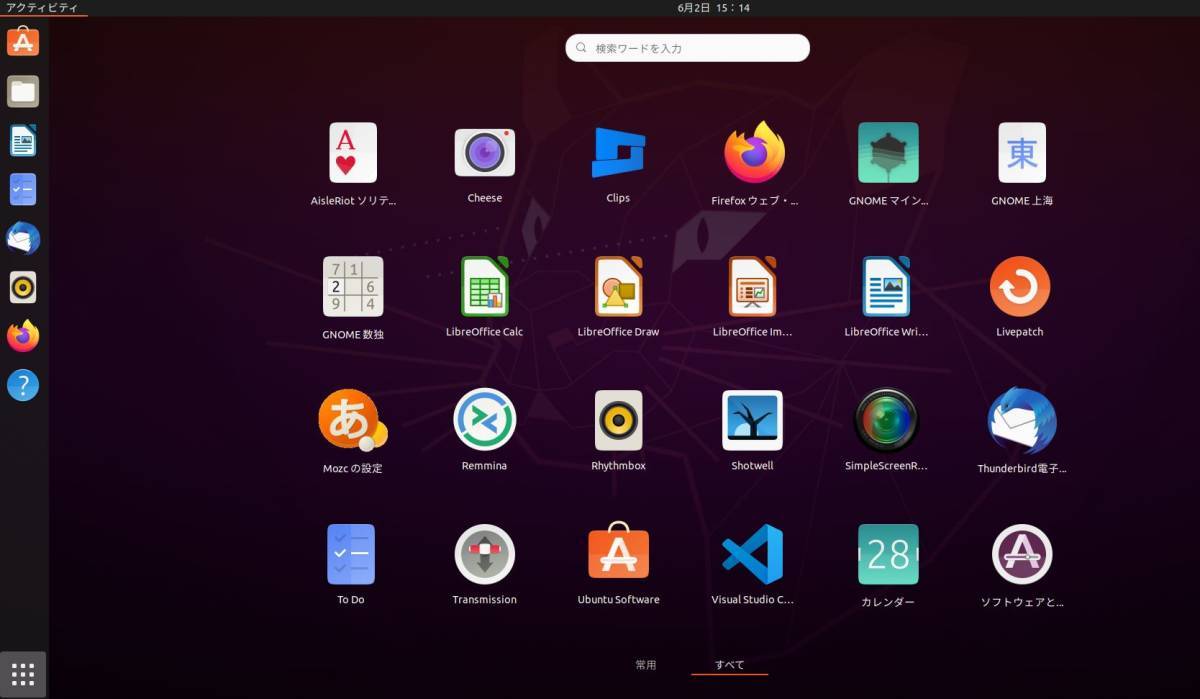Open ソフトウェアと… software updates app
The width and height of the screenshot is (1200, 699).
1022,554
